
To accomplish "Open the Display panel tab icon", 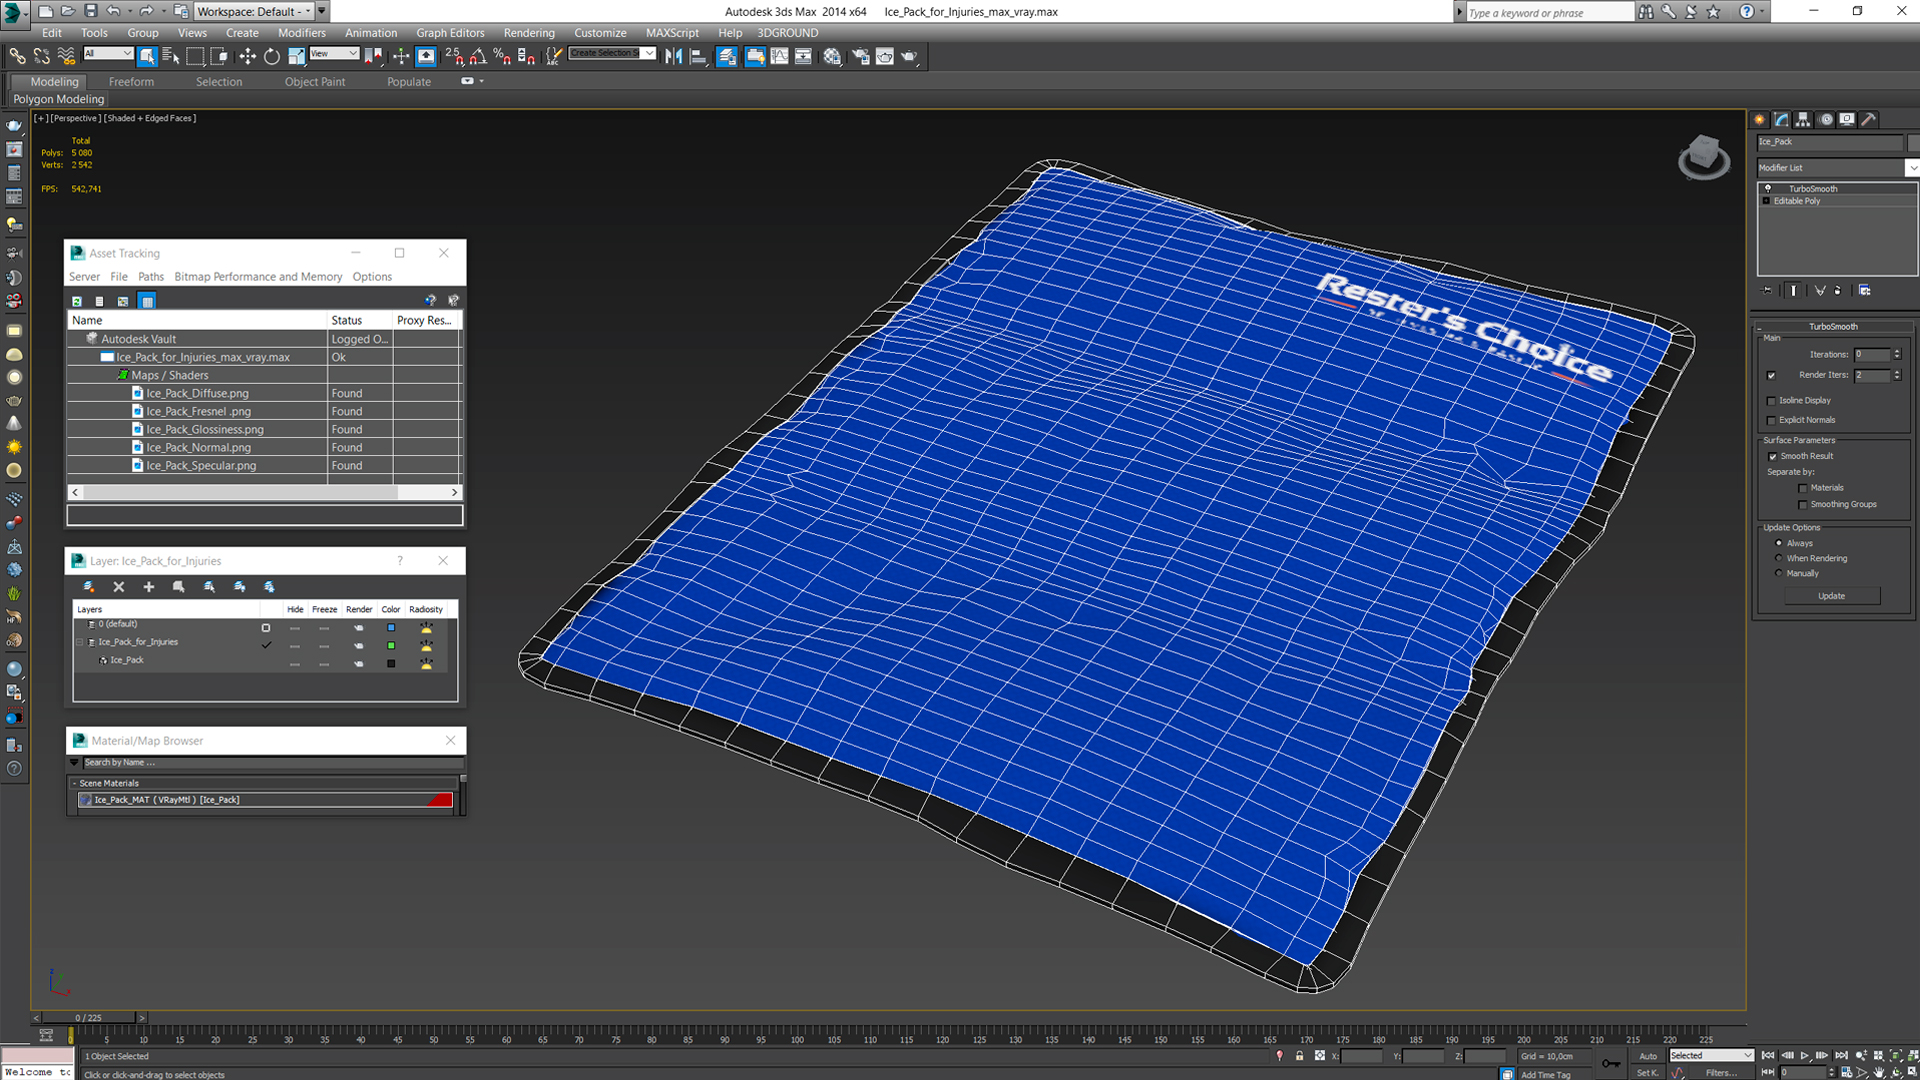I will [x=1847, y=119].
